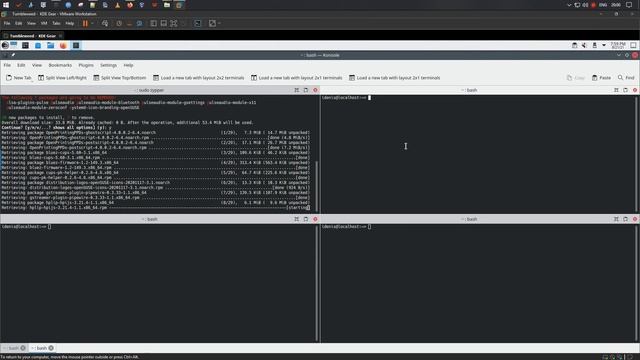Click the KDE clipboard tray icon
Screen dimensions: 640x360
pos(574,45)
